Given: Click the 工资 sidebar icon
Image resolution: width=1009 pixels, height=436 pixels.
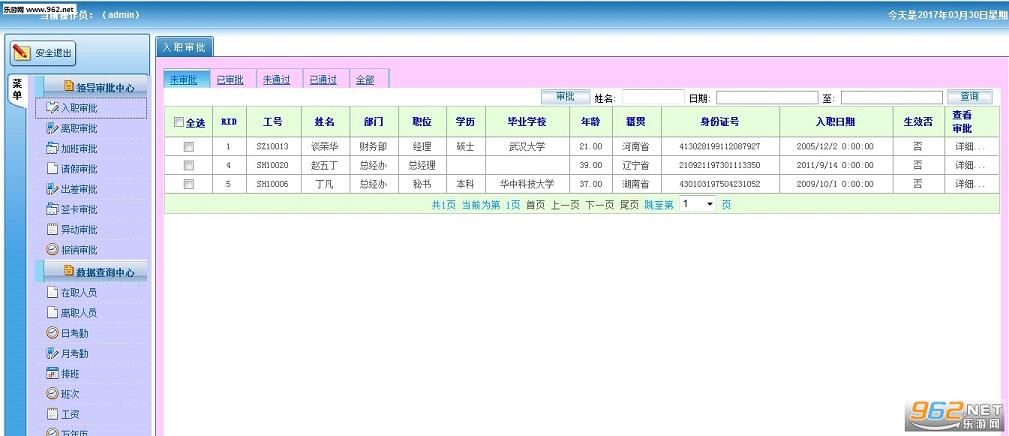Looking at the screenshot, I should 53,414.
